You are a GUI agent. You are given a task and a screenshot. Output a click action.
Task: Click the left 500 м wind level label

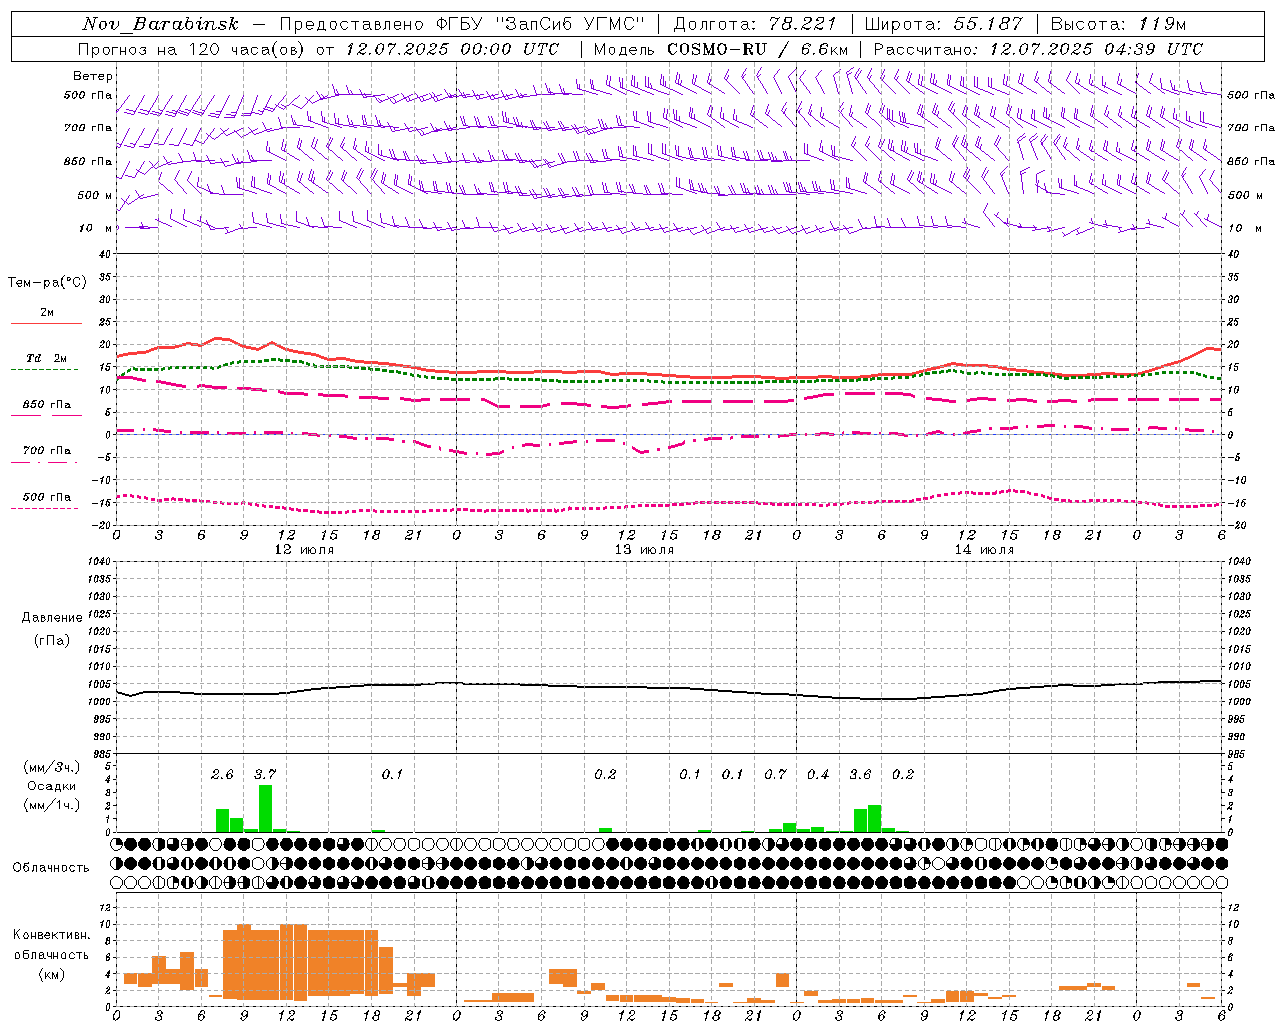pos(95,195)
